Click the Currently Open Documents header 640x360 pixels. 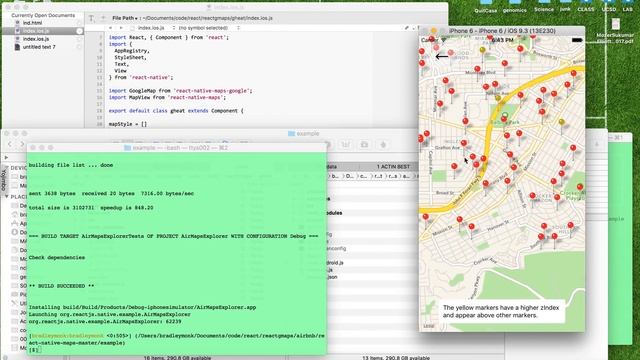[x=43, y=15]
